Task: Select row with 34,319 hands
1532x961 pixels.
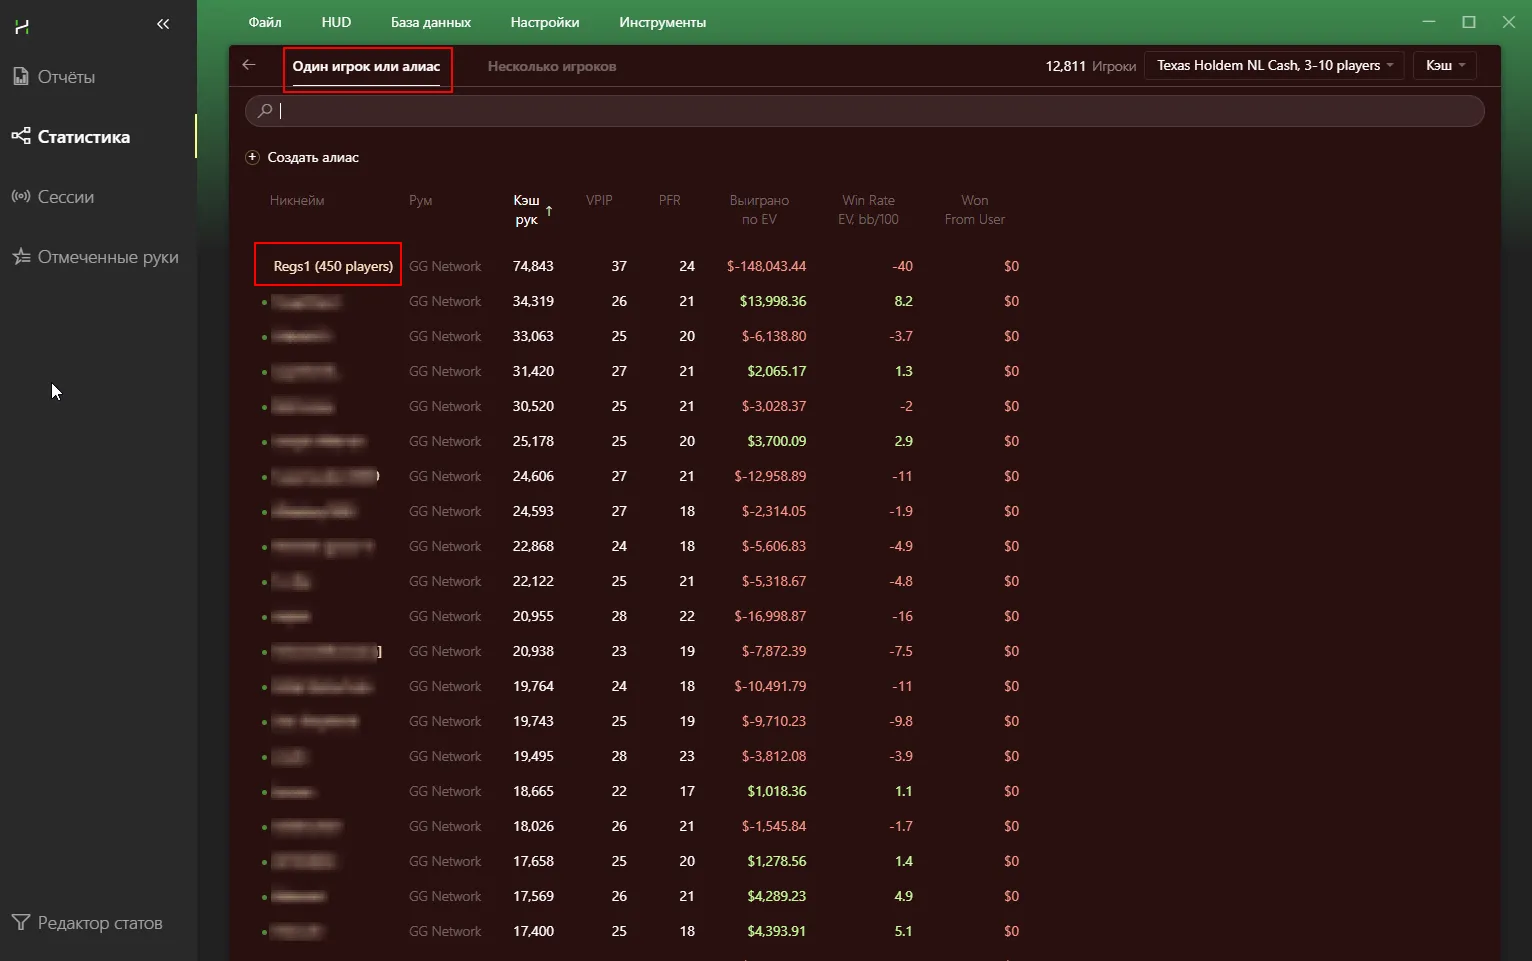Action: point(640,301)
